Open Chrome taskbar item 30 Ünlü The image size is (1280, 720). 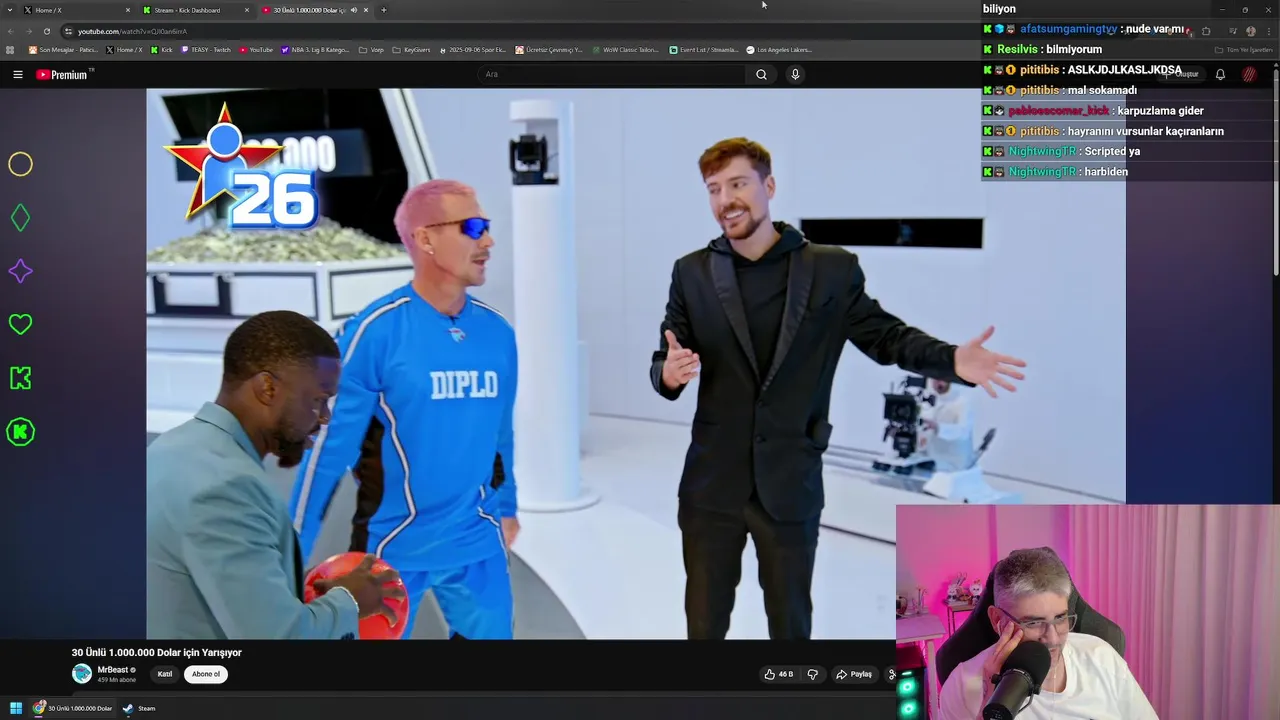pos(73,708)
